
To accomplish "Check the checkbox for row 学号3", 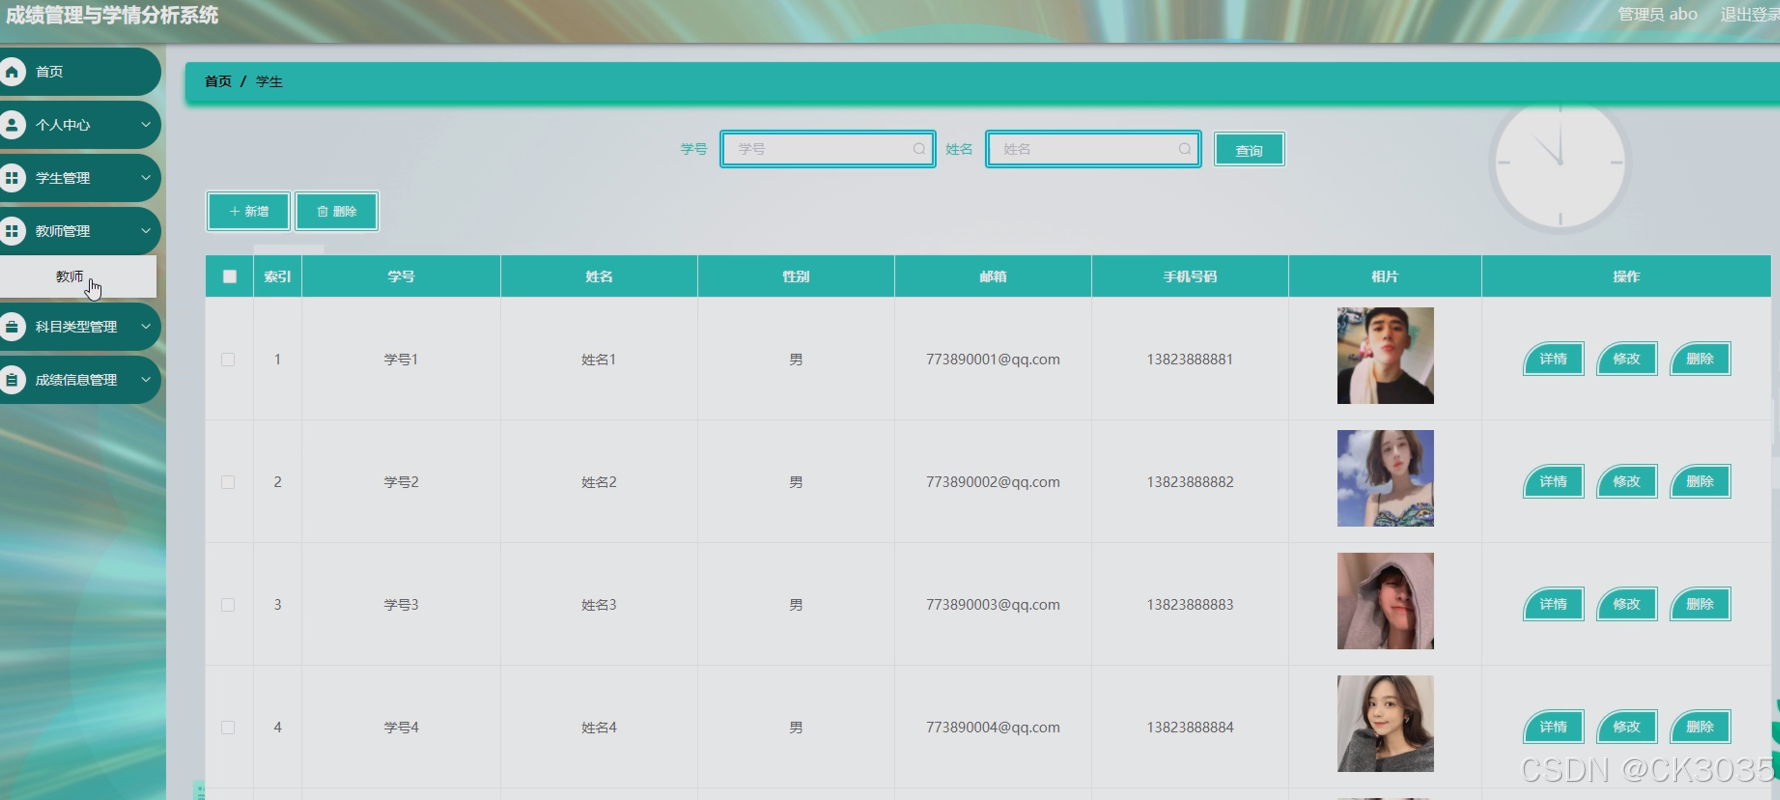I will [x=228, y=605].
